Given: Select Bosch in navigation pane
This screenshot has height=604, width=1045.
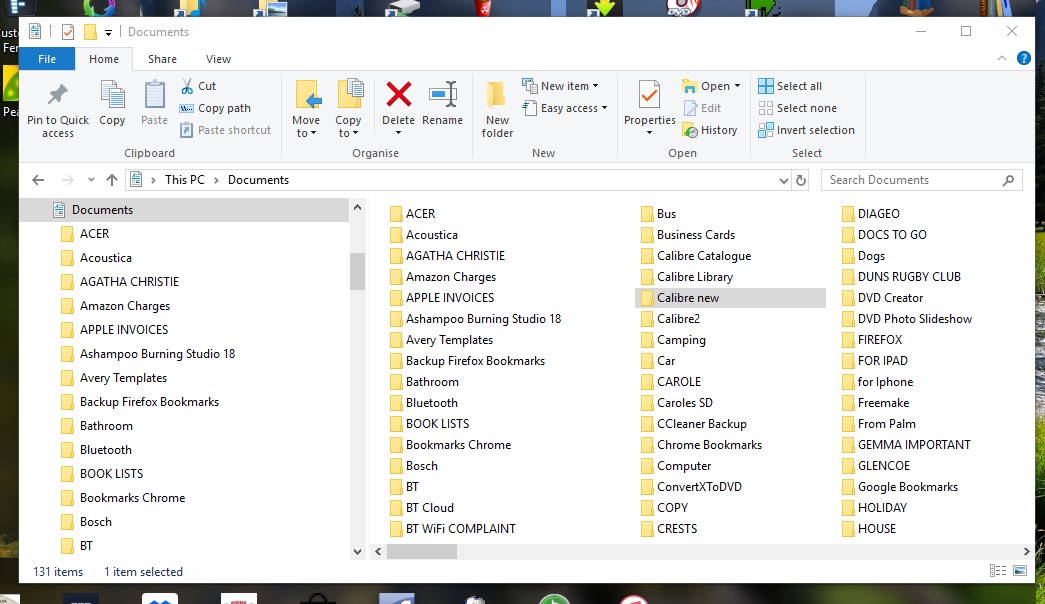Looking at the screenshot, I should 95,521.
